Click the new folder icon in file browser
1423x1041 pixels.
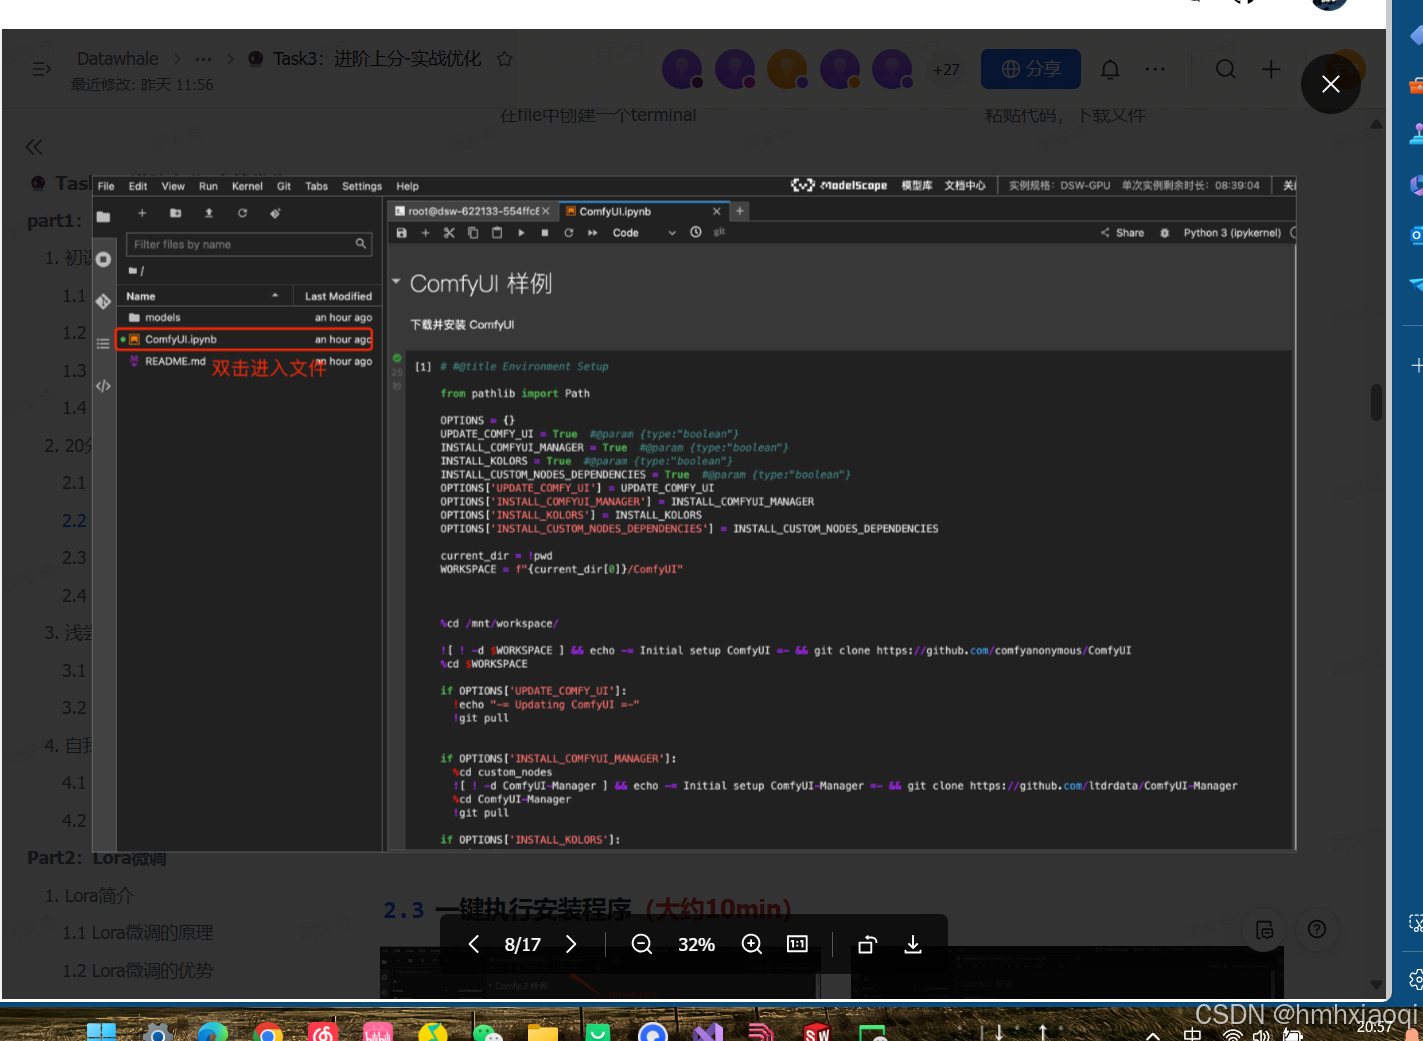[x=175, y=213]
